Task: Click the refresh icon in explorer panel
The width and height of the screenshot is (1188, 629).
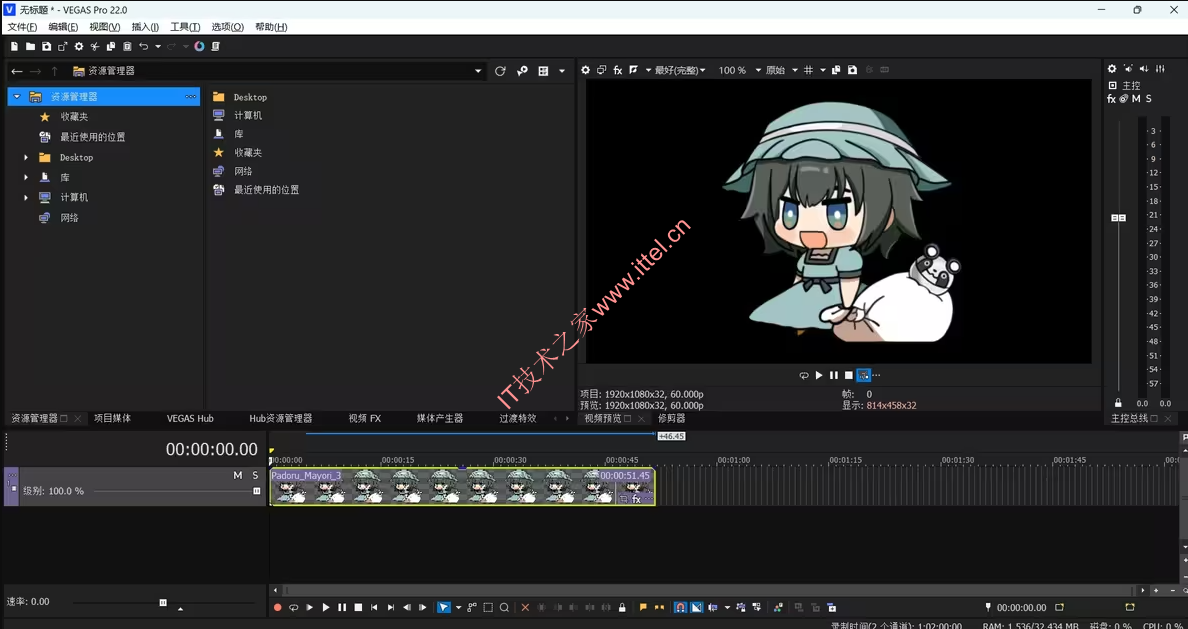Action: pyautogui.click(x=500, y=71)
